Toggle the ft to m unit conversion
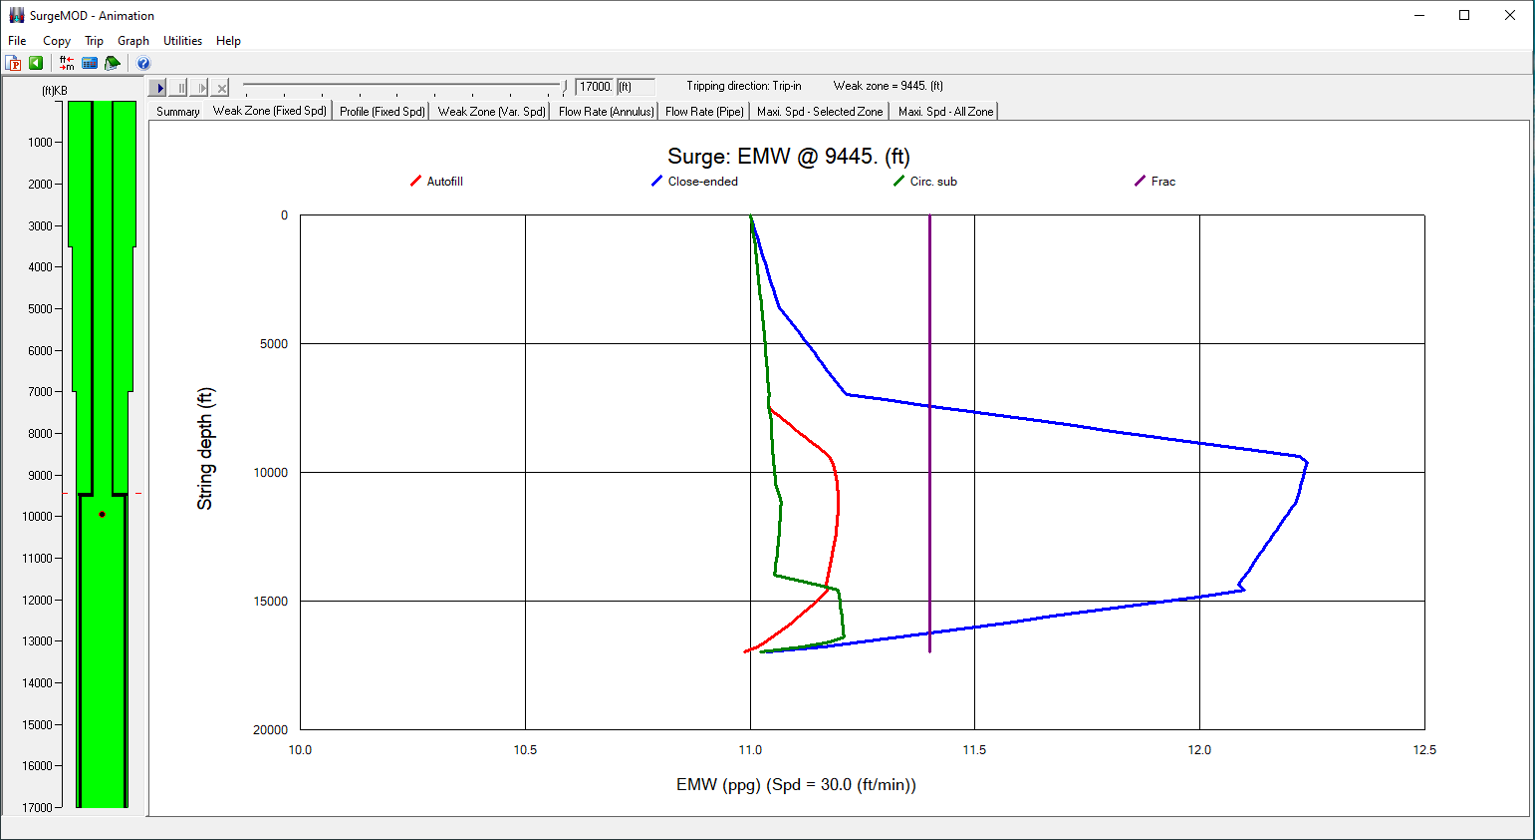 (67, 63)
